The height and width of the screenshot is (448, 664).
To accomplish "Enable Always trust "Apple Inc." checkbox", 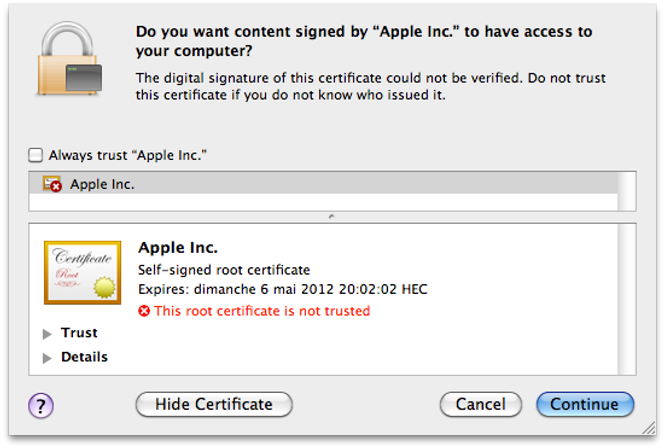I will pos(36,155).
